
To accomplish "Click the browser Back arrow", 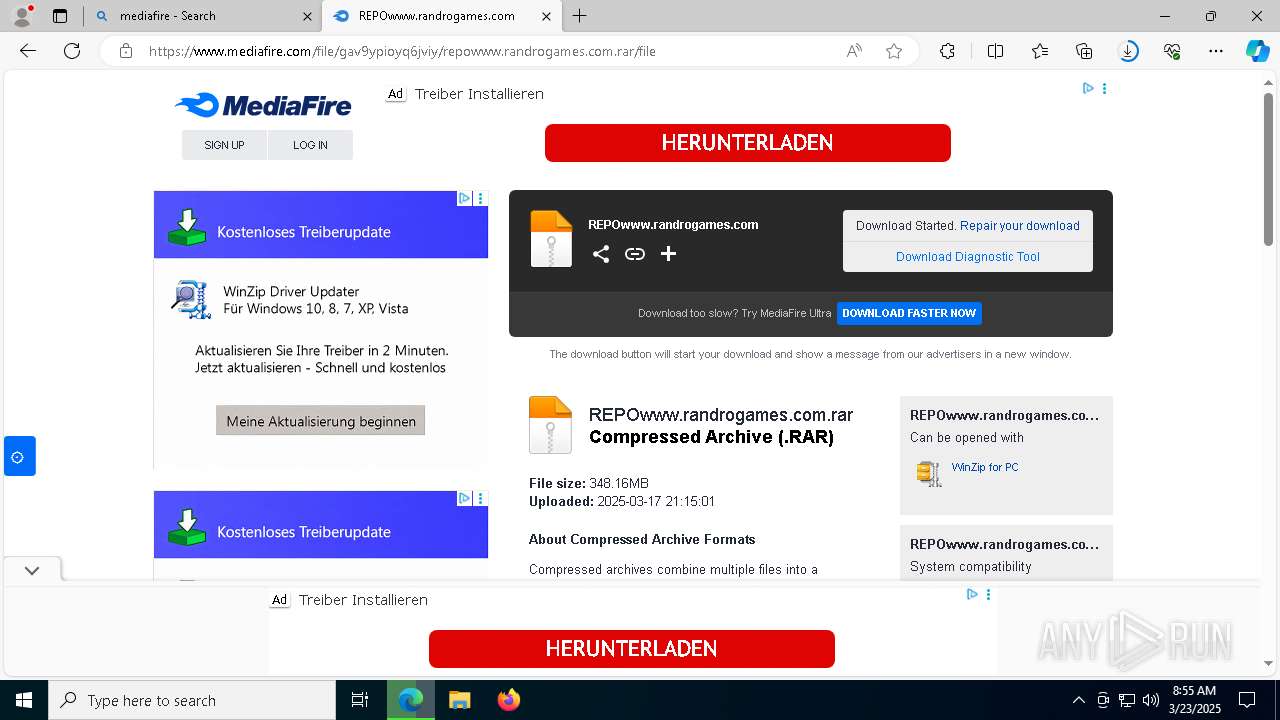I will click(28, 51).
